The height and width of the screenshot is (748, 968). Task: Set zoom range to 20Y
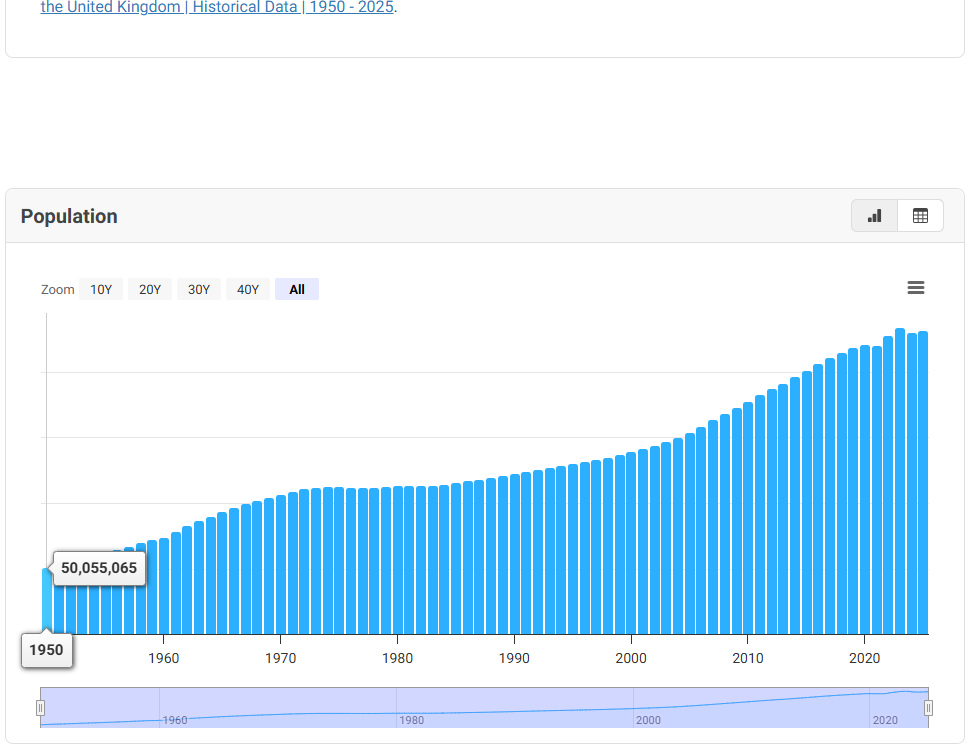(x=150, y=289)
